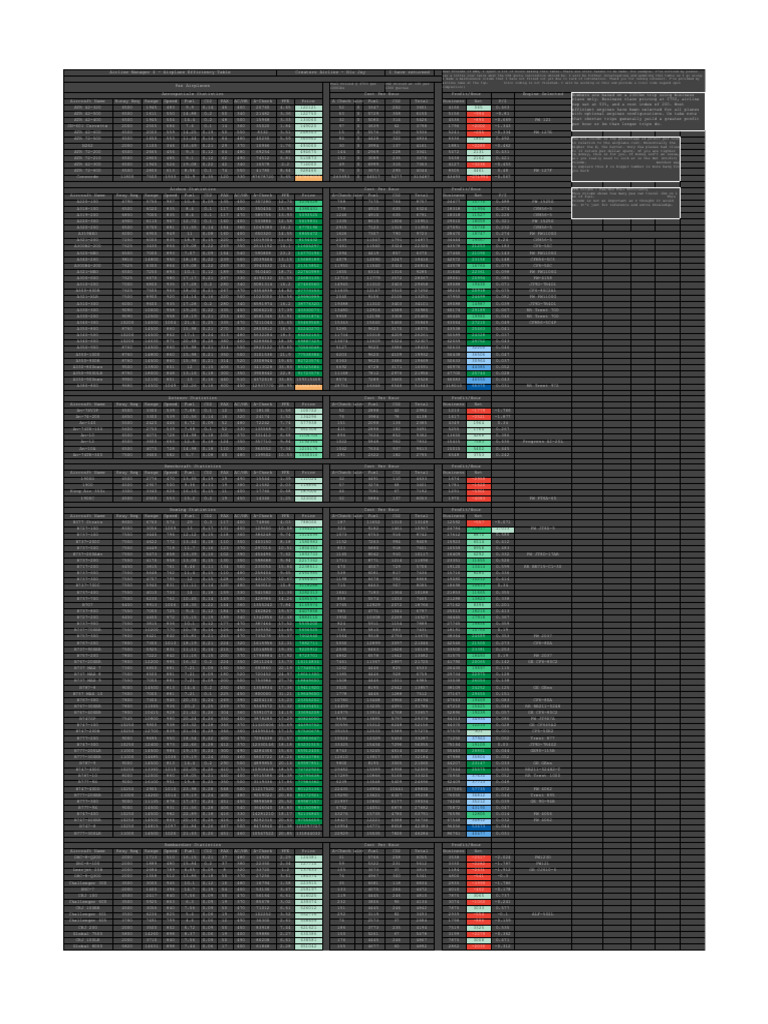Select the Aerospatiale Statistics section header

coord(193,95)
